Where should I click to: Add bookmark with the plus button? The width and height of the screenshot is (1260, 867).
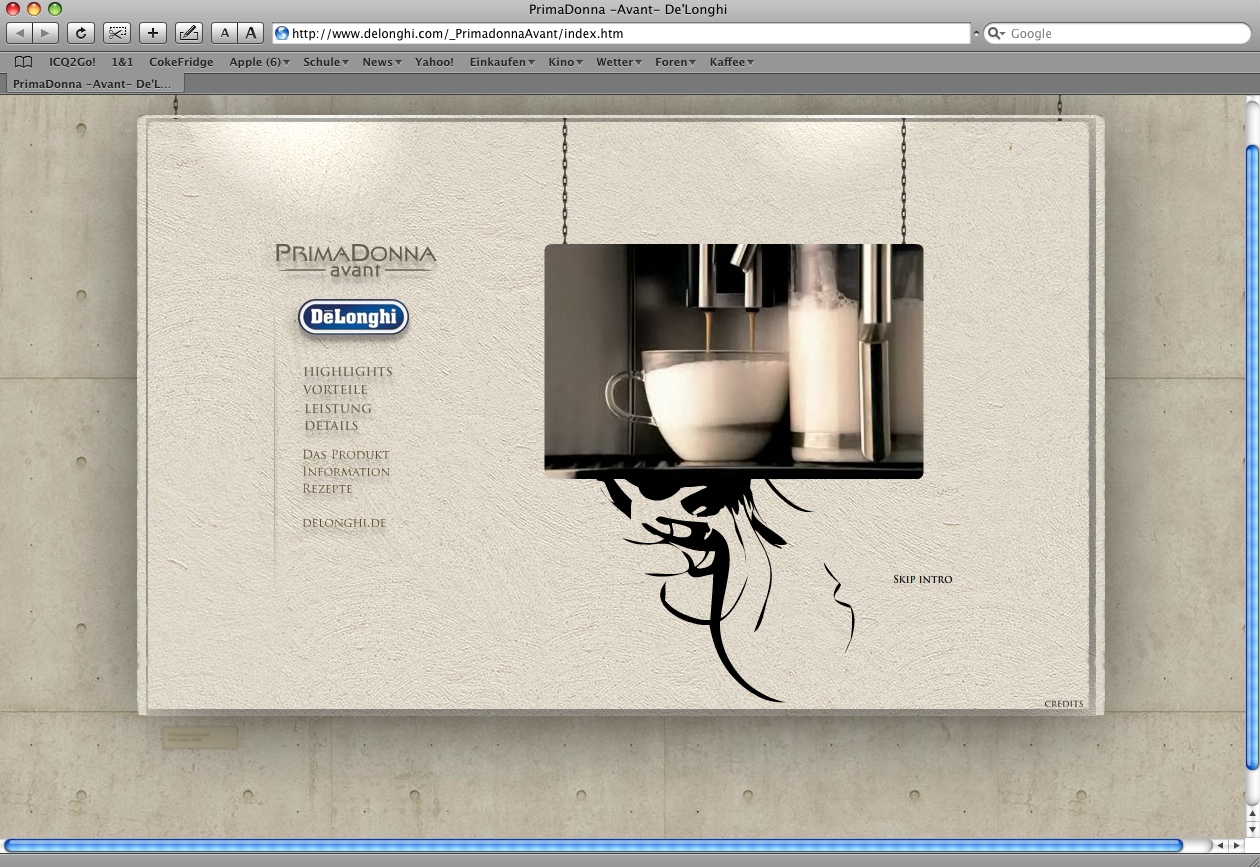(152, 33)
